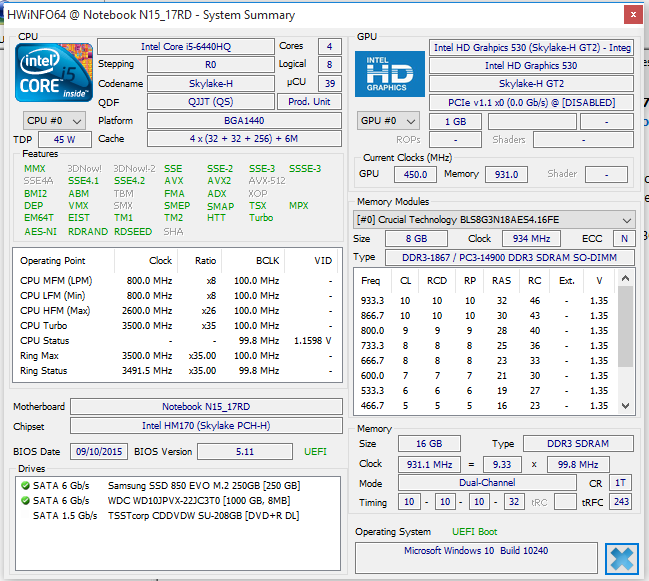Click the BIOS version 5.11 field

click(245, 451)
